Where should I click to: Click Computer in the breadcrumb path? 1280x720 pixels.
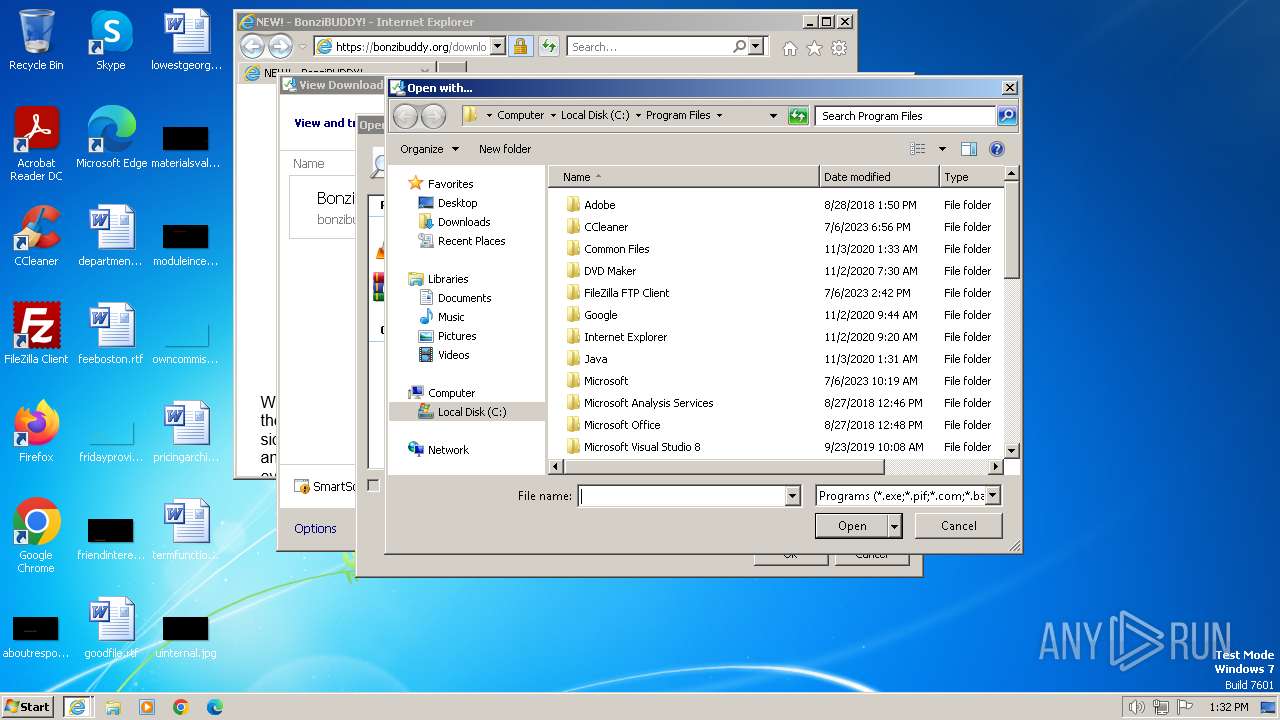521,116
